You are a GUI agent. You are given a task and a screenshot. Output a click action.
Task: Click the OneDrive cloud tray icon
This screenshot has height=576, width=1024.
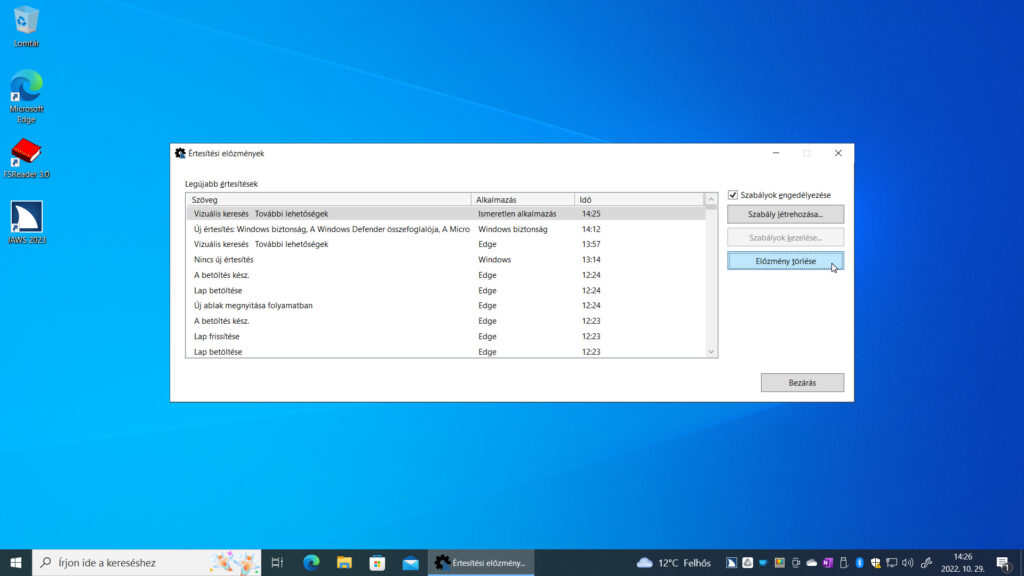pos(812,563)
